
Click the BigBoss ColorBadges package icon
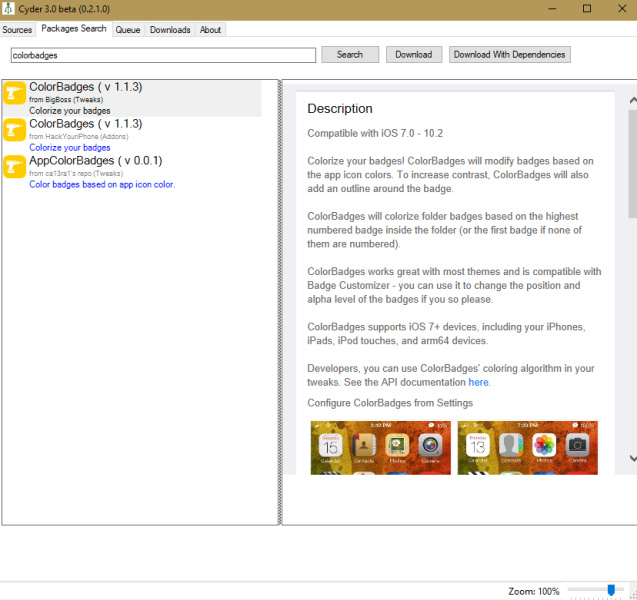point(15,97)
